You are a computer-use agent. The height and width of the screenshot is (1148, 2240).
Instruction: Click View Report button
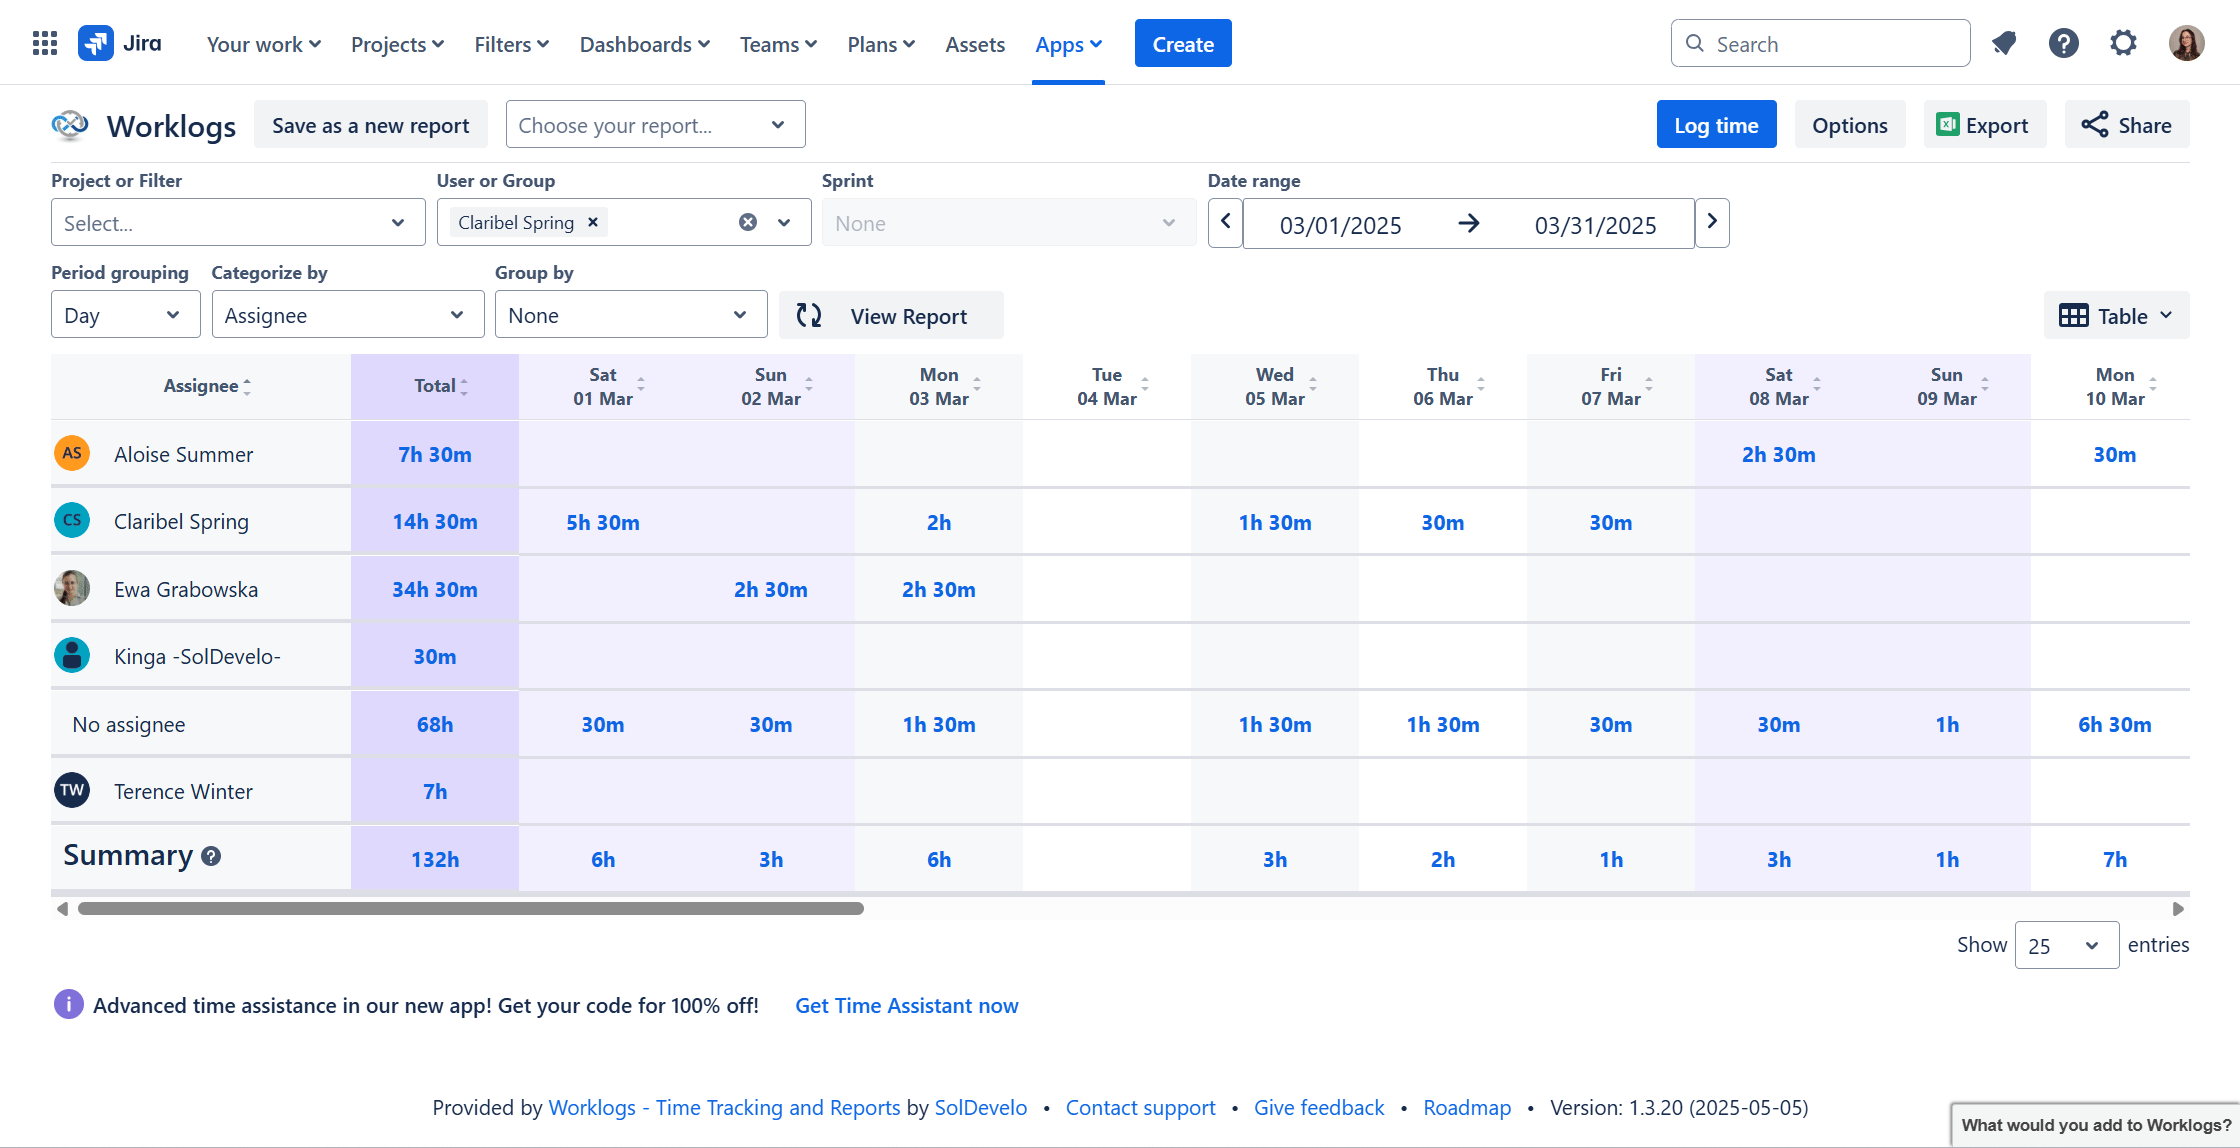pos(891,316)
